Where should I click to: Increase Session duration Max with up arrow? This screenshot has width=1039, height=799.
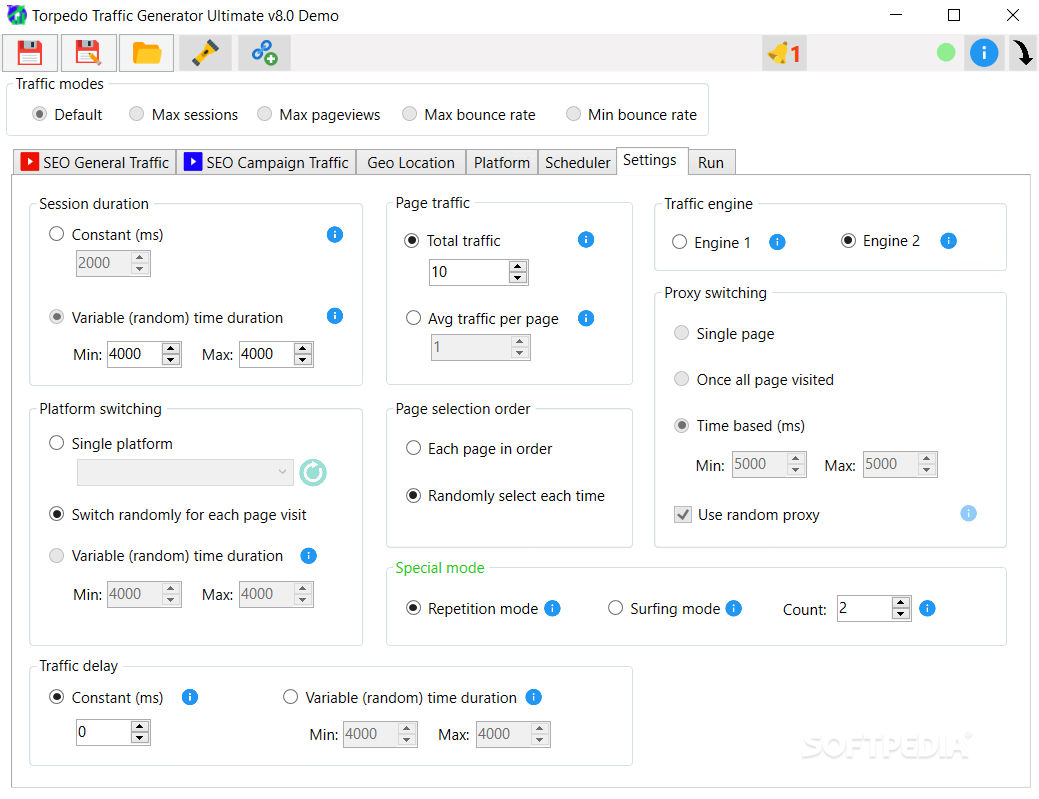pyautogui.click(x=303, y=348)
